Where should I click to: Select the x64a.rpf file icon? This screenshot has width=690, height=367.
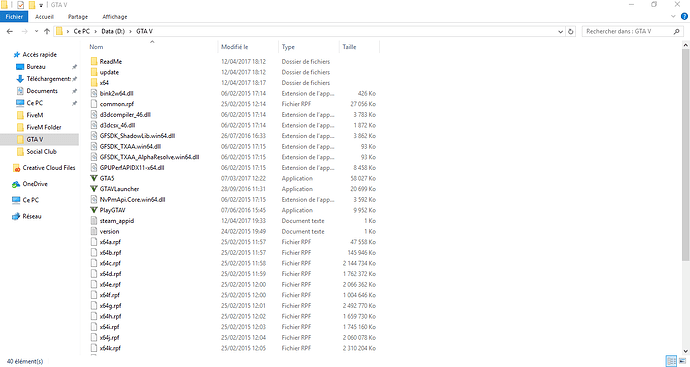[x=94, y=242]
